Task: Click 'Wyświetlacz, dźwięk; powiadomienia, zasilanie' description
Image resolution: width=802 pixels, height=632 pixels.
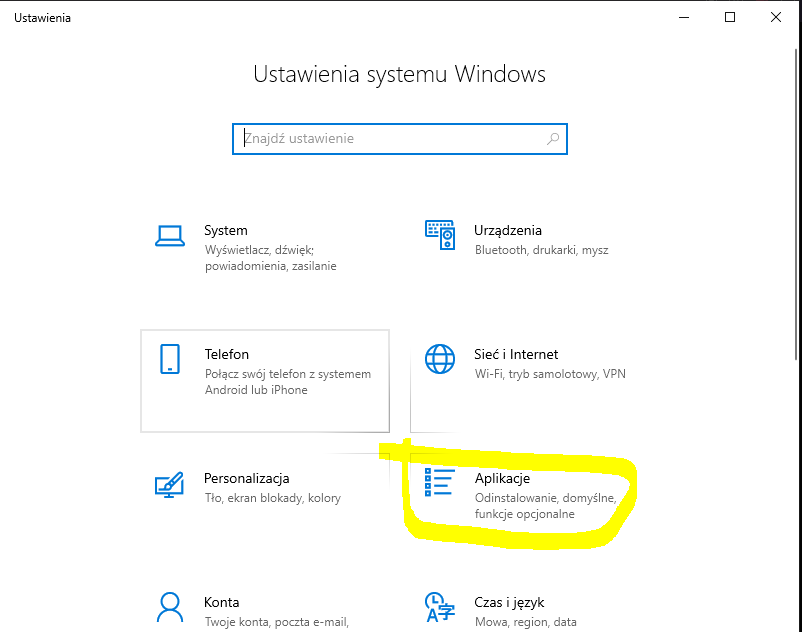Action: tap(271, 258)
